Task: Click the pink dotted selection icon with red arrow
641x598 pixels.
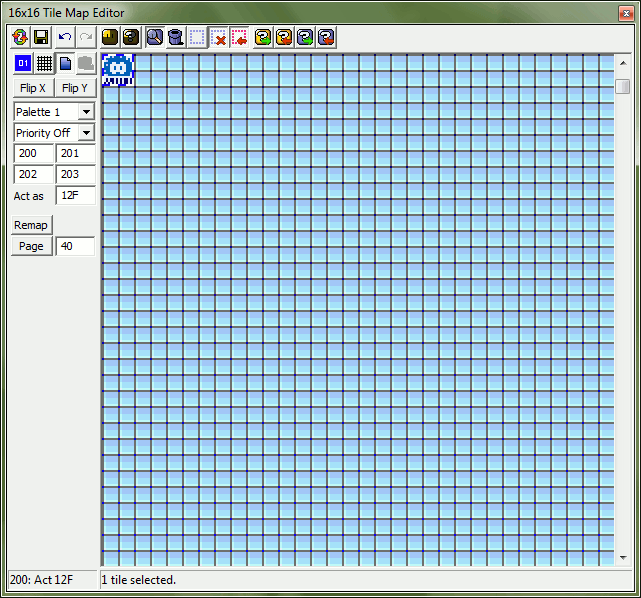Action: [239, 38]
